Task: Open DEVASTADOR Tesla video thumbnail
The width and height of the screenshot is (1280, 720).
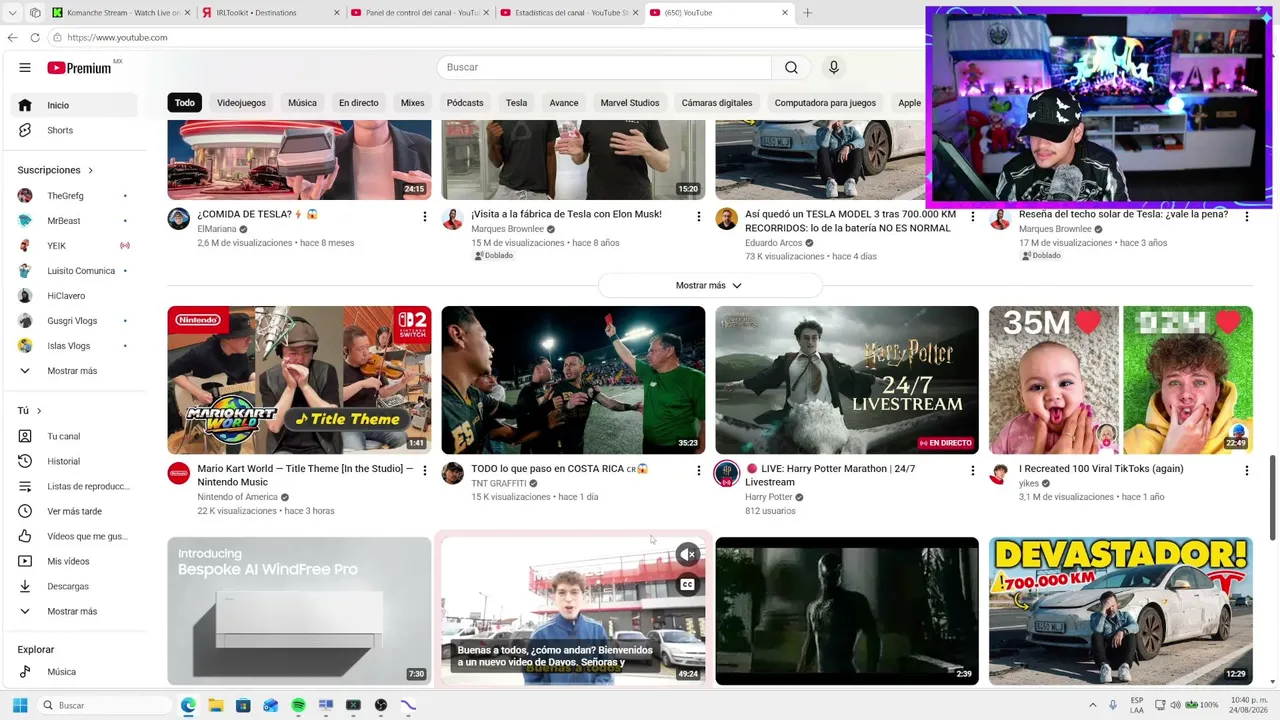Action: point(1121,611)
